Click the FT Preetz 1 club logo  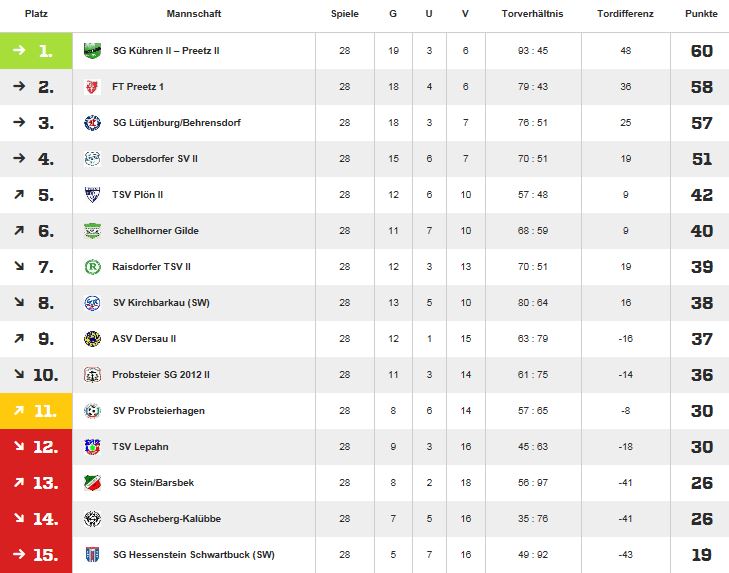tap(92, 87)
